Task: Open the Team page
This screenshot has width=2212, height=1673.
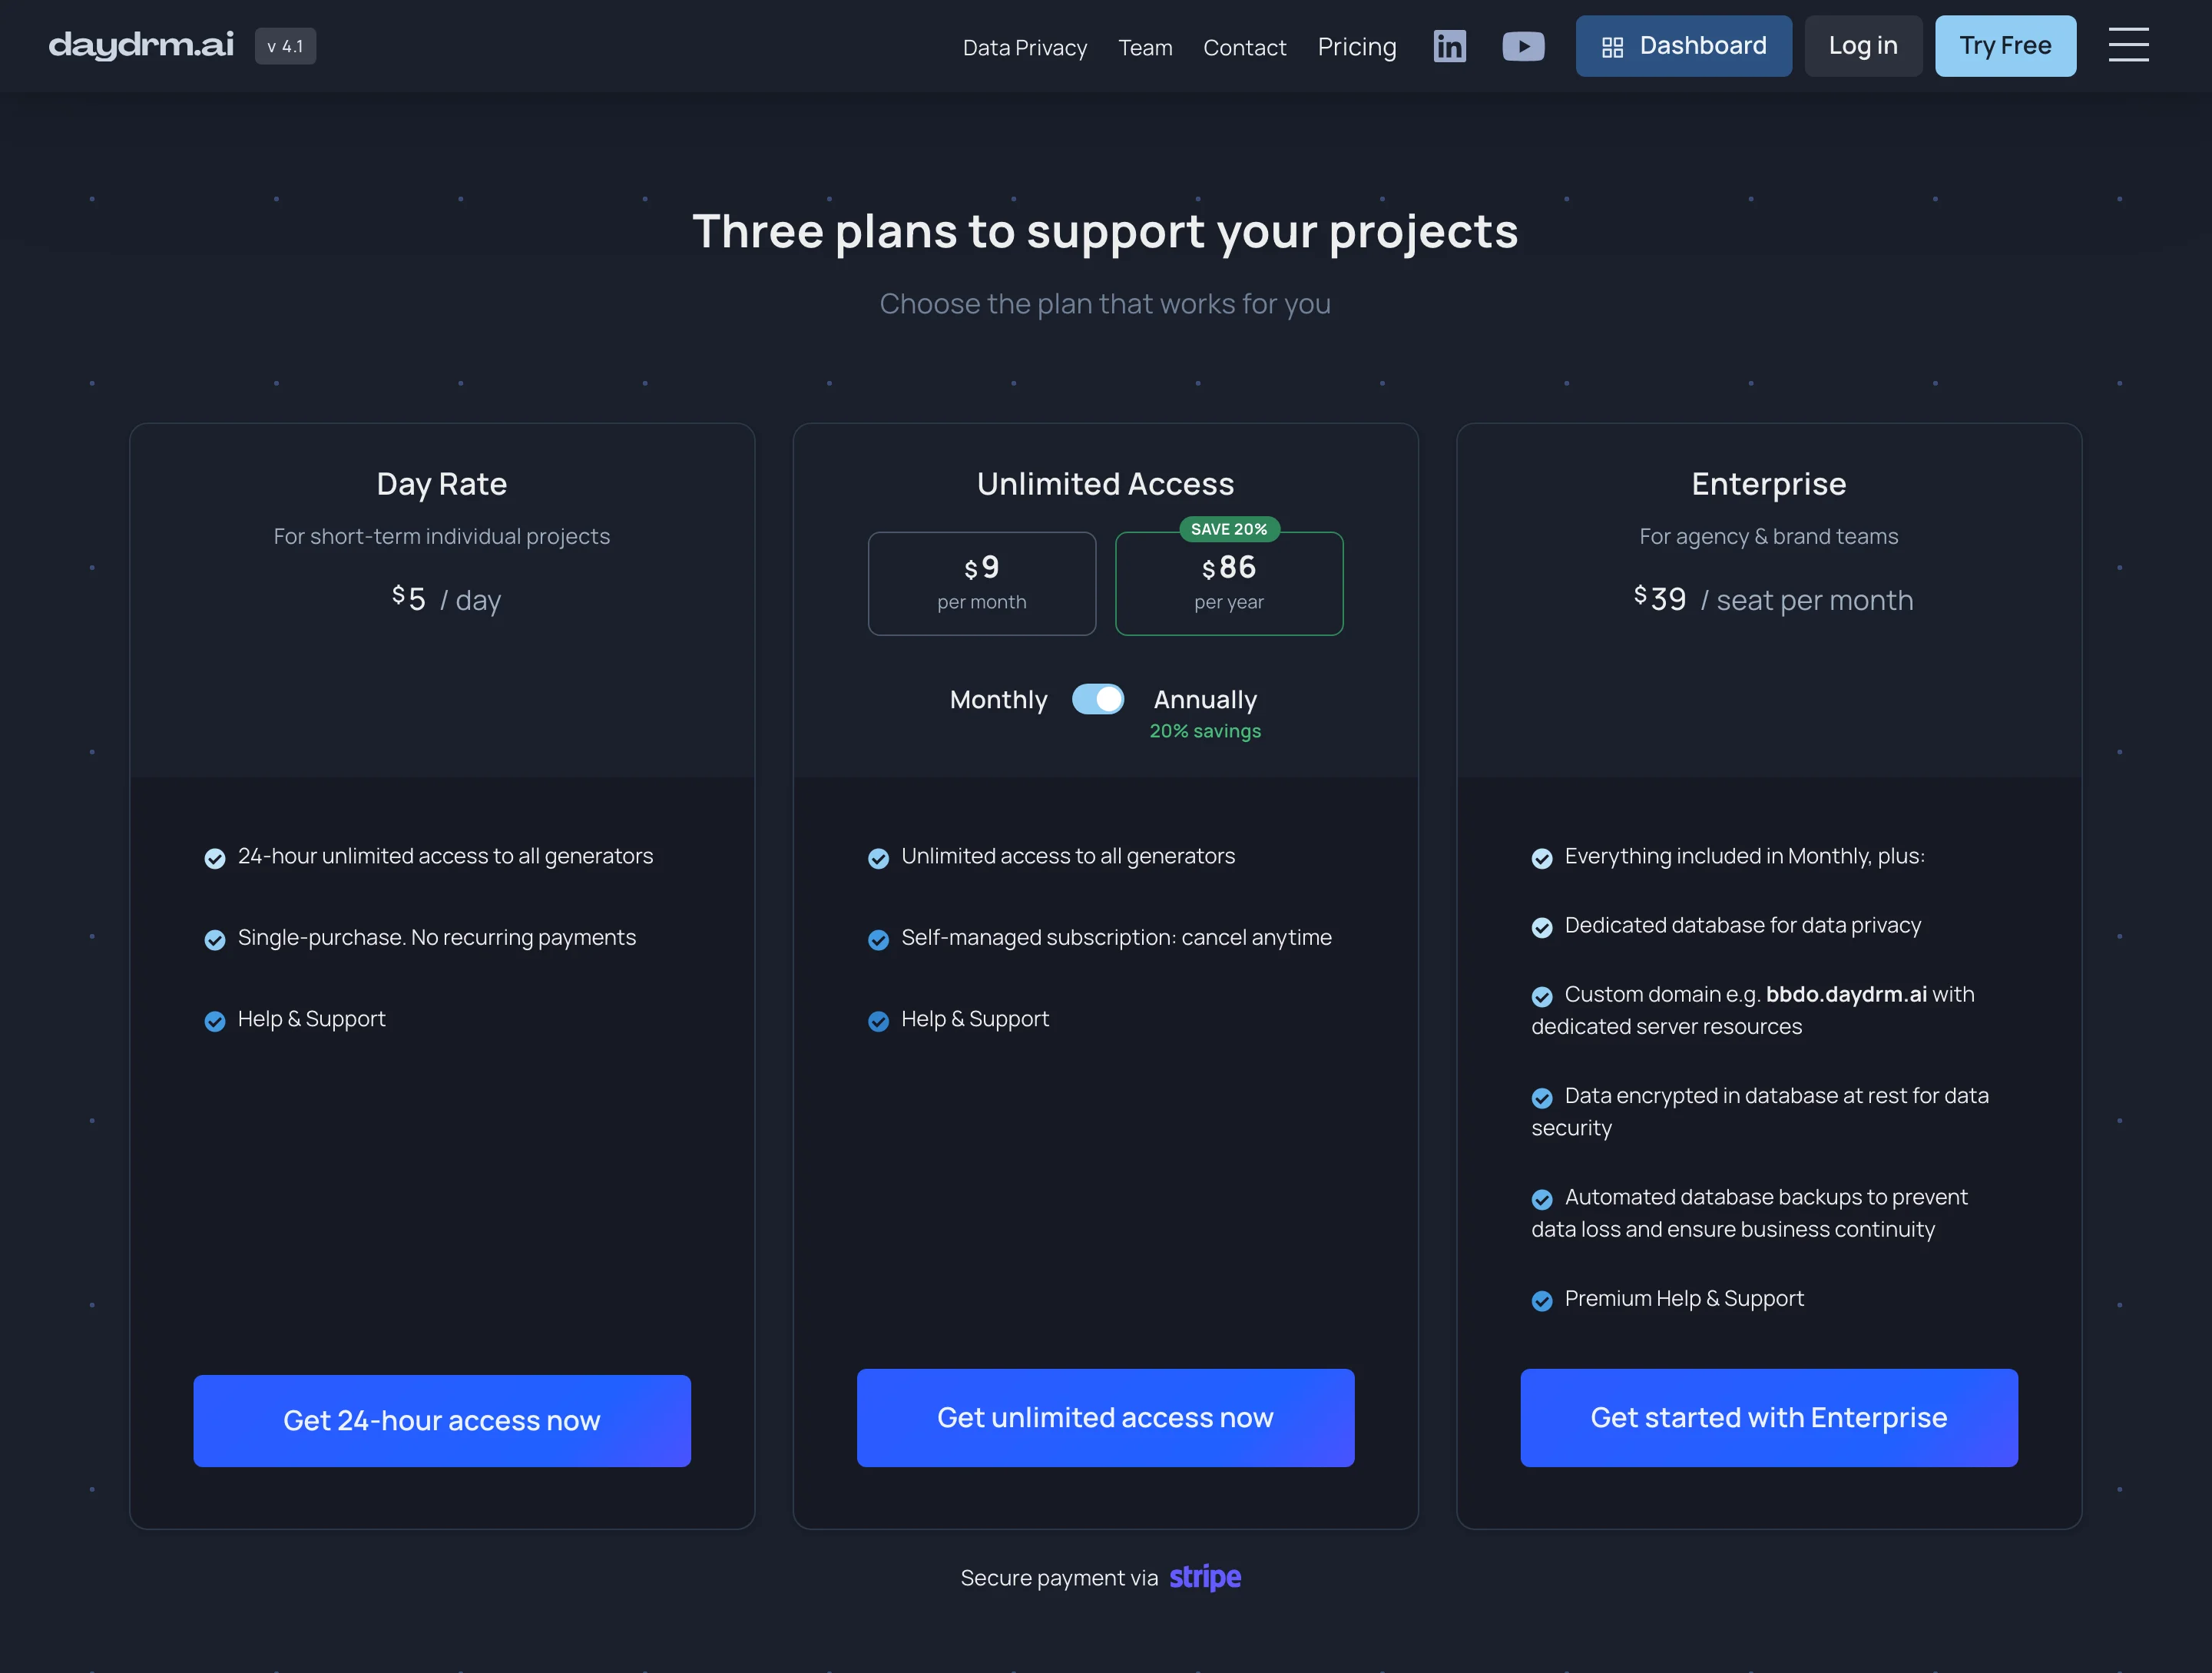Action: point(1145,47)
